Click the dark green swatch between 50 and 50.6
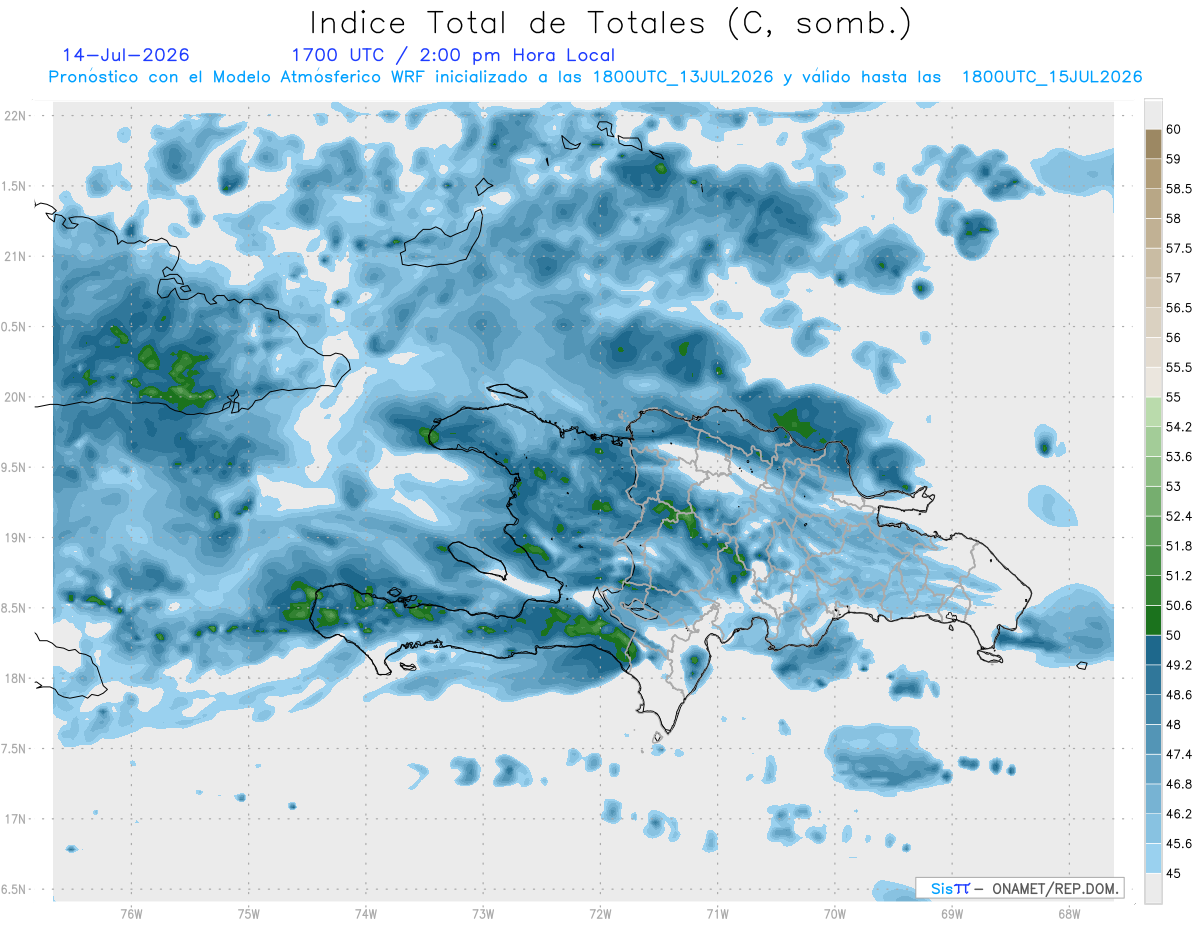Screen dimensions: 1200x927 pos(1153,620)
